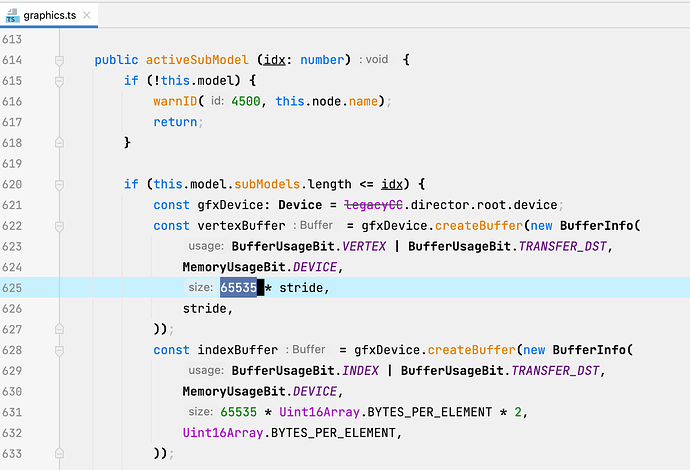690x470 pixels.
Task: Click the return keyword on line 617
Action: coord(175,122)
